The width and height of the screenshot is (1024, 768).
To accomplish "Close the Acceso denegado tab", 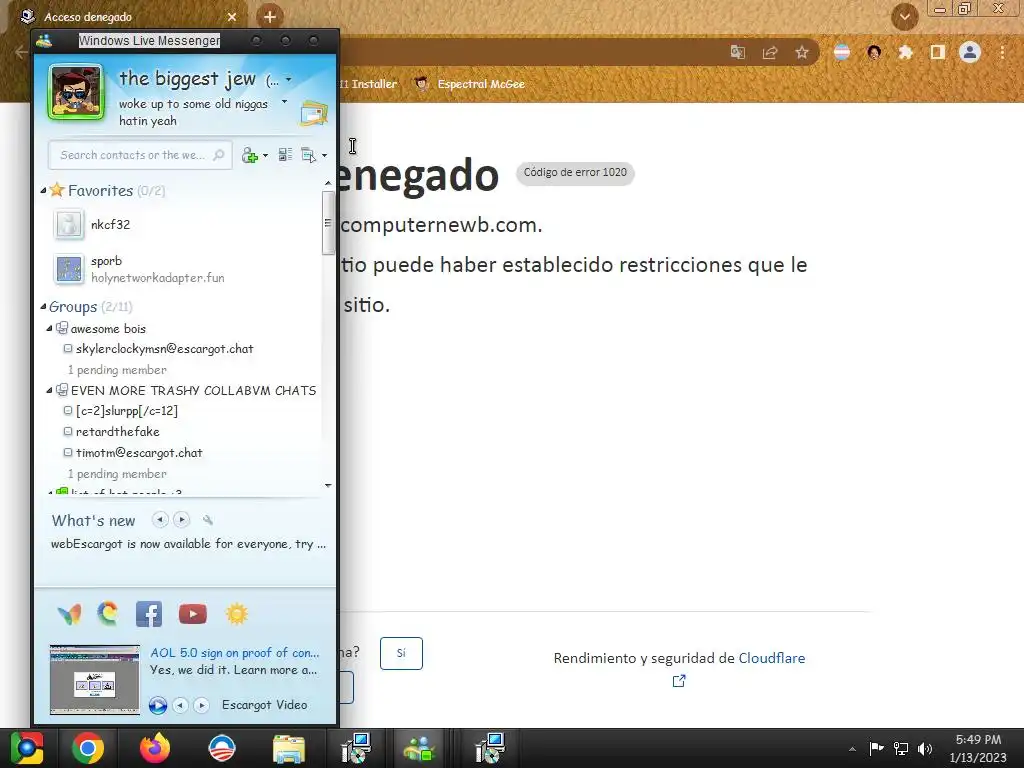I will point(232,17).
